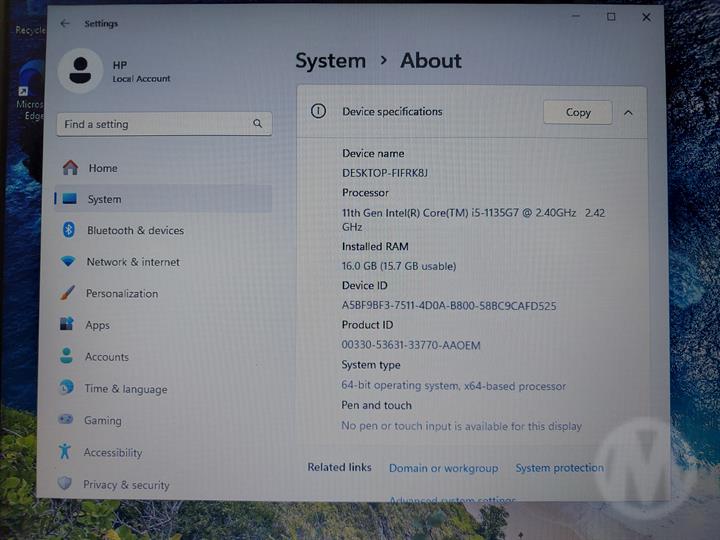
Task: Click the search magnifier icon
Action: 257,124
